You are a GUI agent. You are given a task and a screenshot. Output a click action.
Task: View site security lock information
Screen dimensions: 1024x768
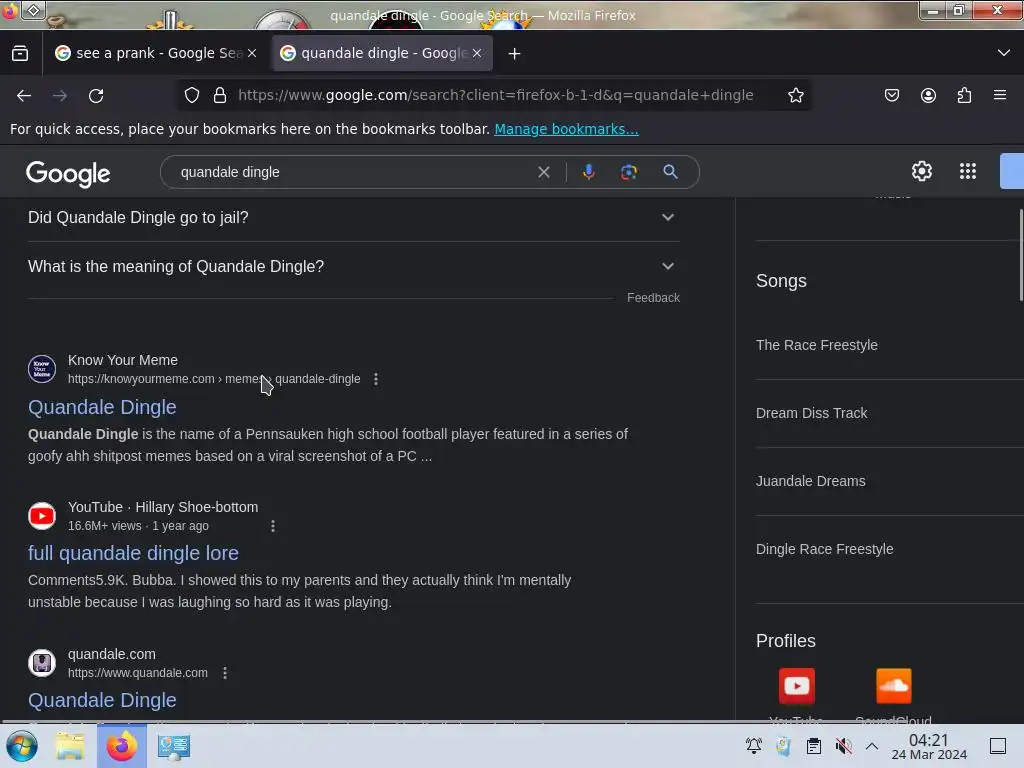pos(220,95)
